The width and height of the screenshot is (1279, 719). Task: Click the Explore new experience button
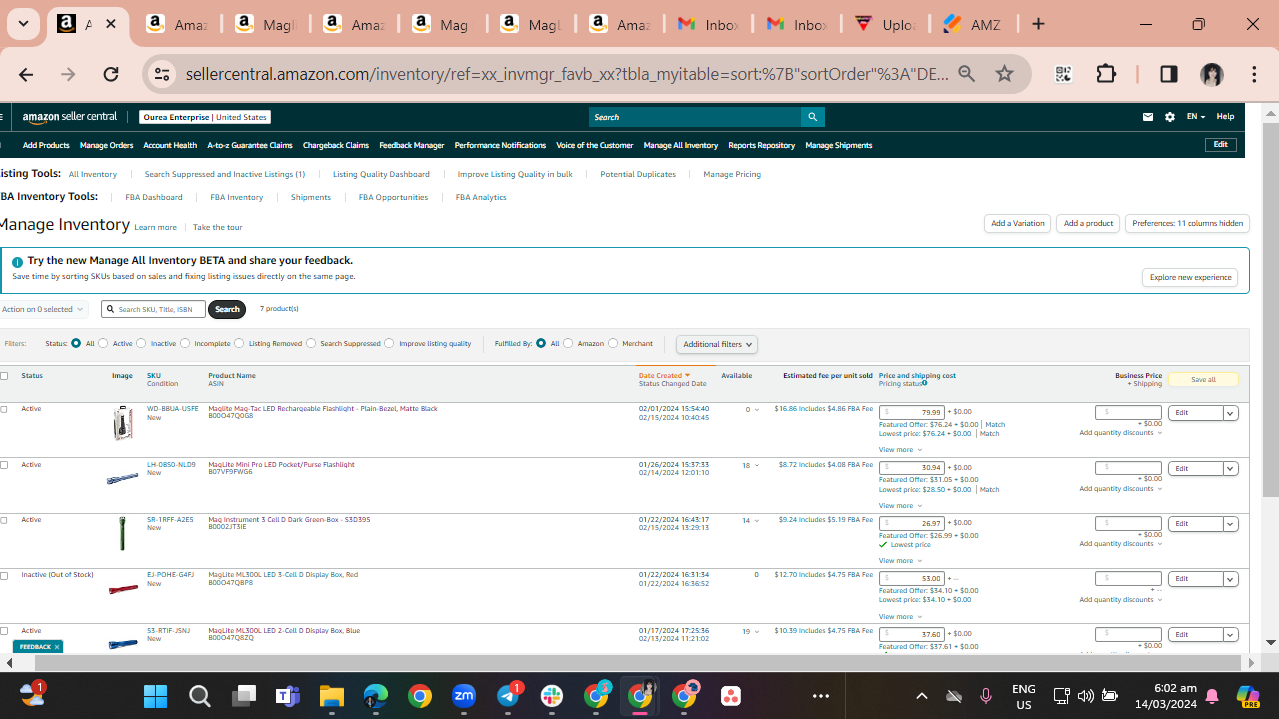[1190, 277]
